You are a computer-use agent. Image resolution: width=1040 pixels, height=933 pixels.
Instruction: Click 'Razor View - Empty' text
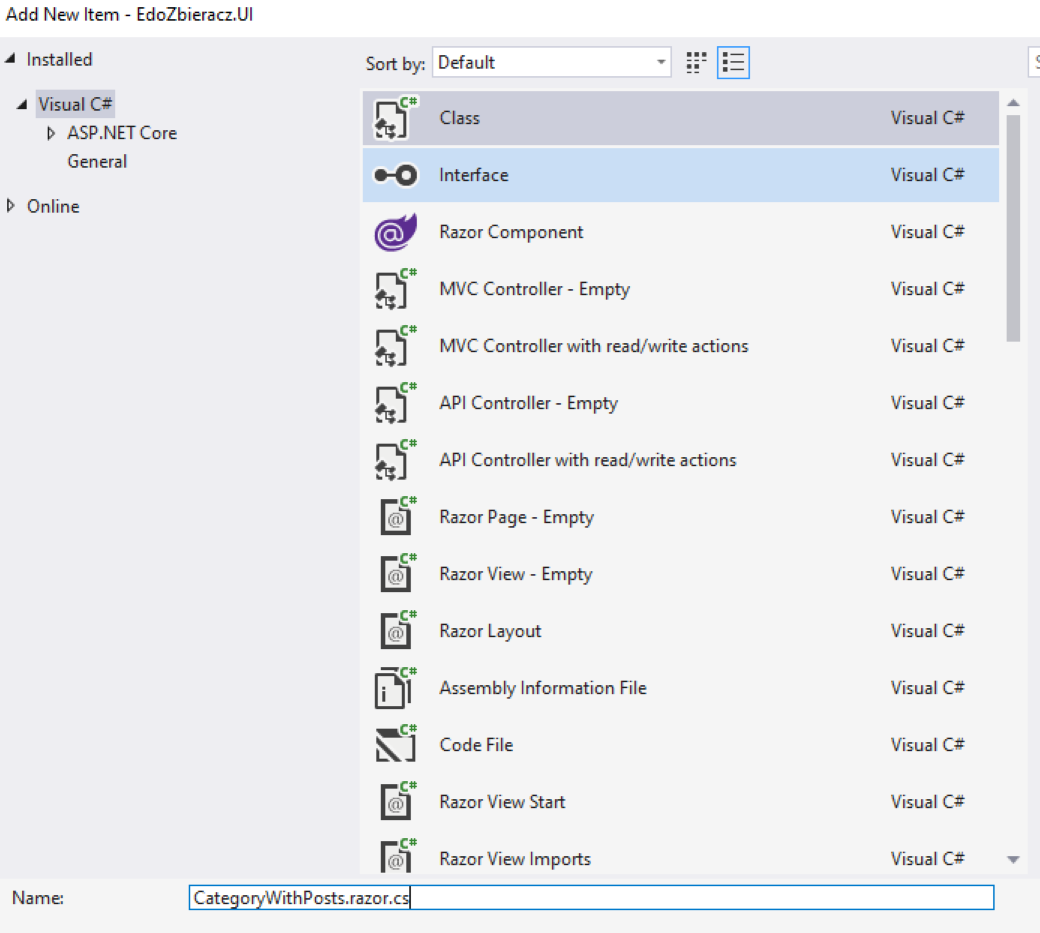tap(515, 574)
